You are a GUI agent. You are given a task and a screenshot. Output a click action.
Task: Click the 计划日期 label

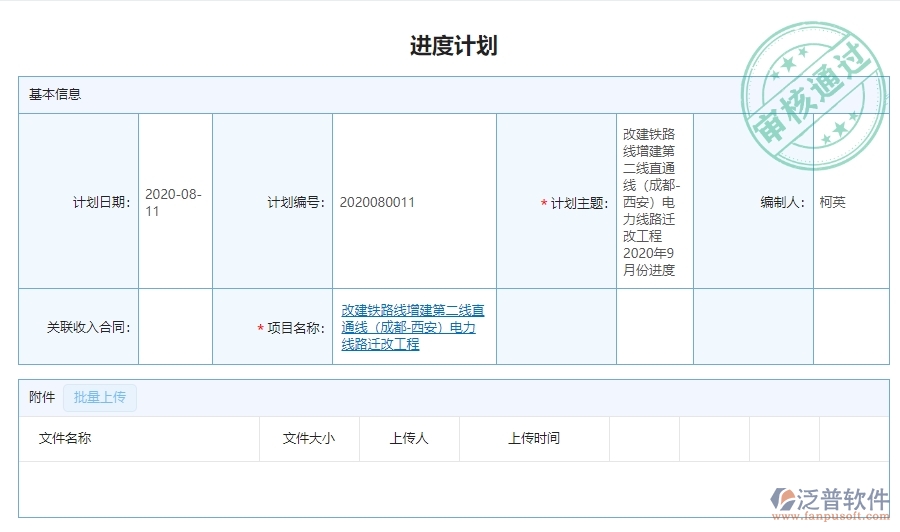[102, 203]
